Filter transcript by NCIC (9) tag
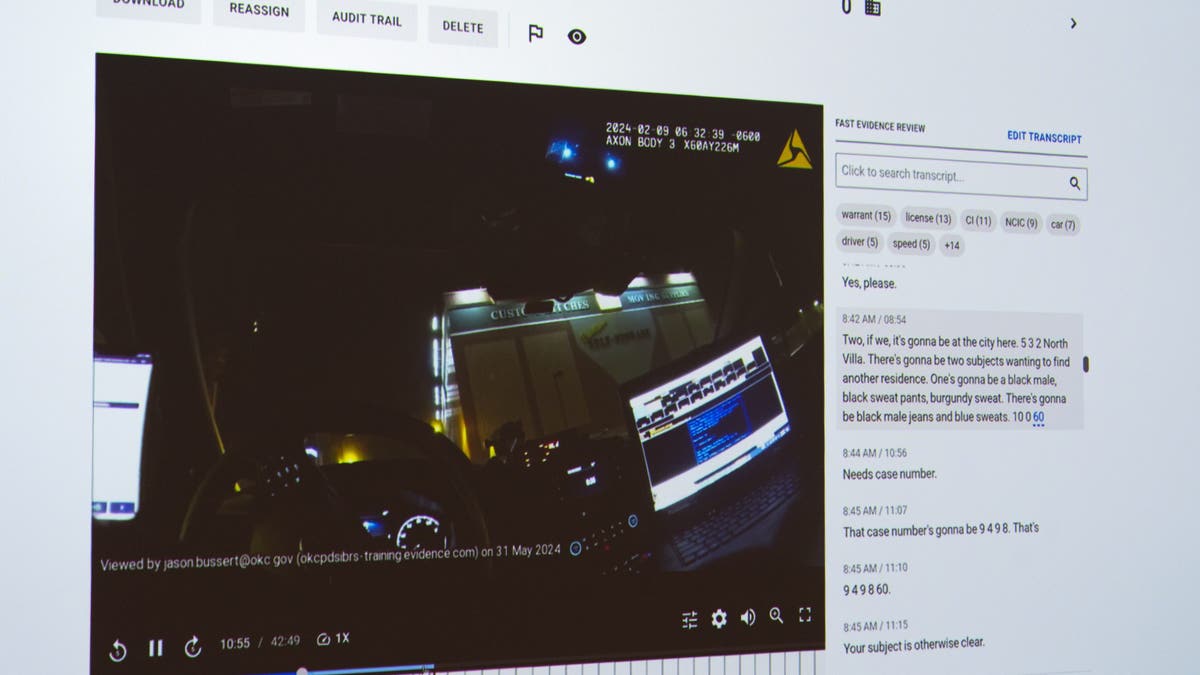1200x675 pixels. click(x=1021, y=223)
